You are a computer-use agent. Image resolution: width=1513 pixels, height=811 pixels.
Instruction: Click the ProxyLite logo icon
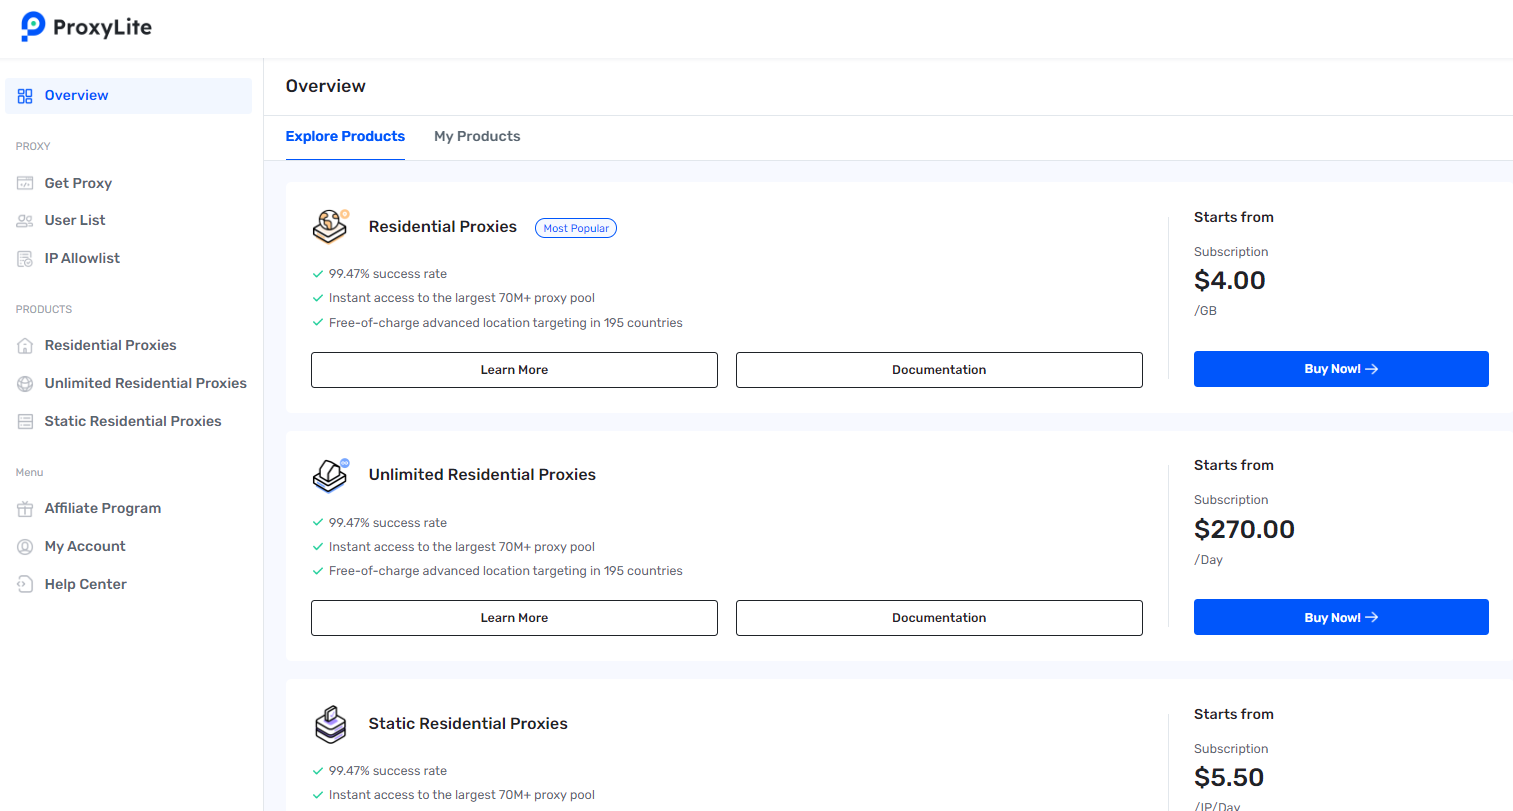pyautogui.click(x=33, y=26)
